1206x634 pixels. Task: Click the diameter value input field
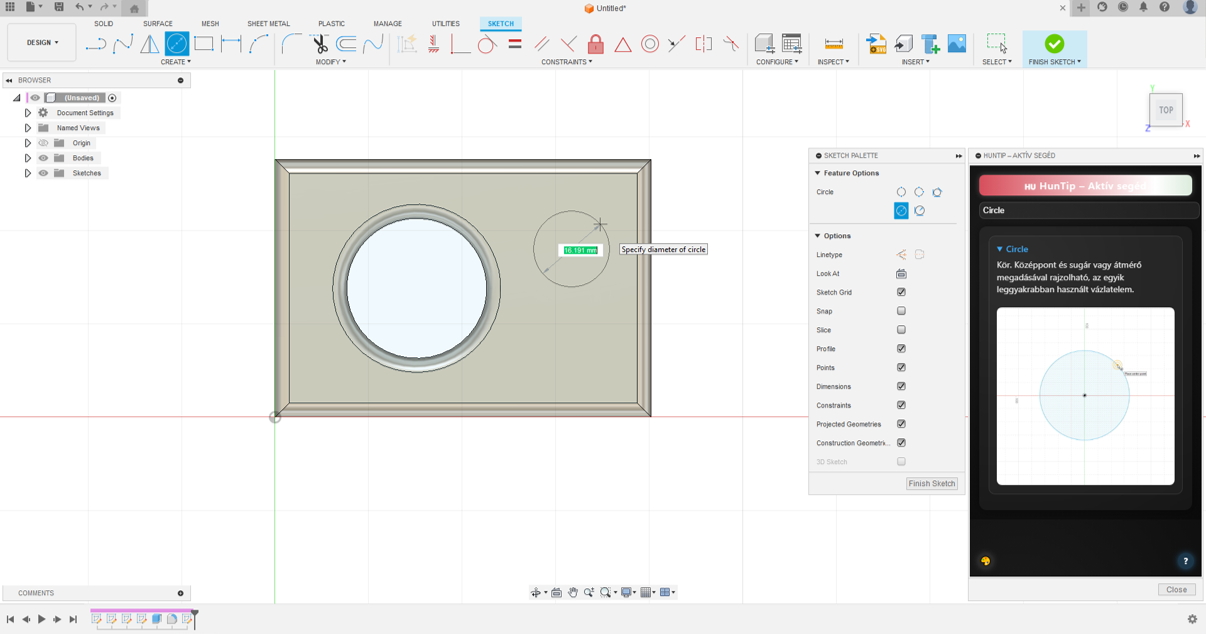pos(580,250)
